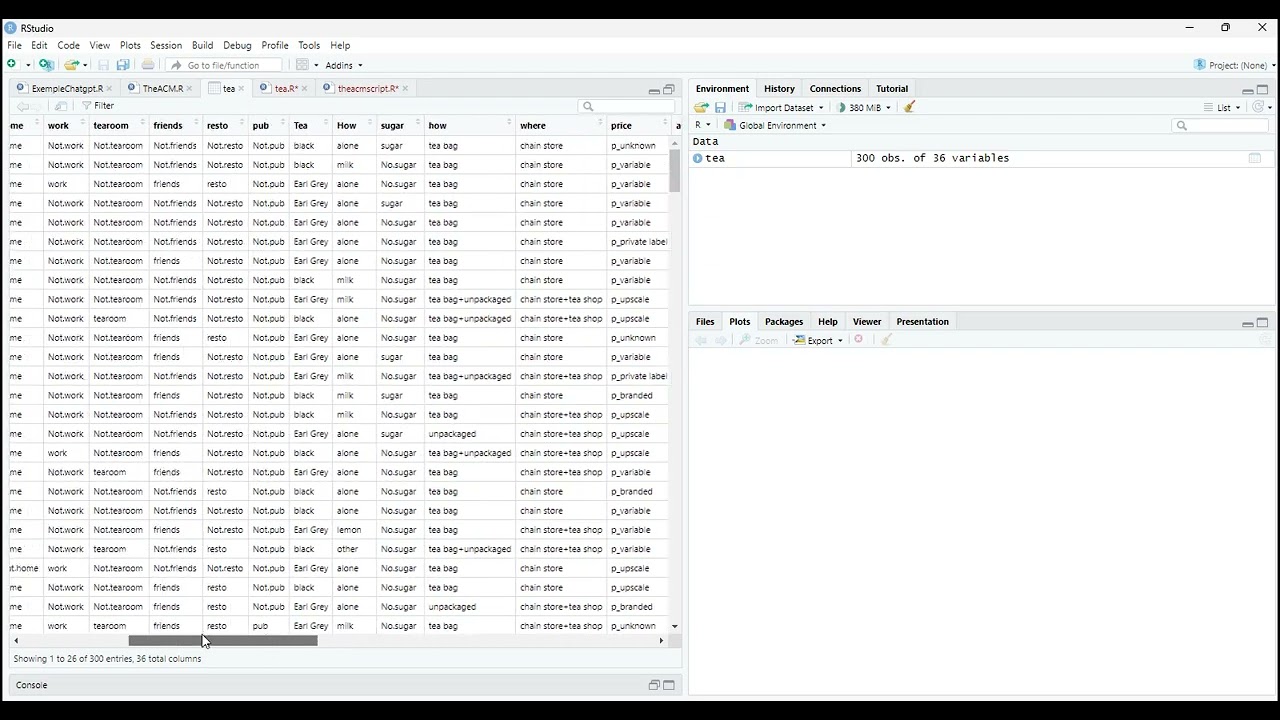Click the data viewer vertical scrollbar thumb
This screenshot has width=1280, height=720.
click(x=675, y=171)
